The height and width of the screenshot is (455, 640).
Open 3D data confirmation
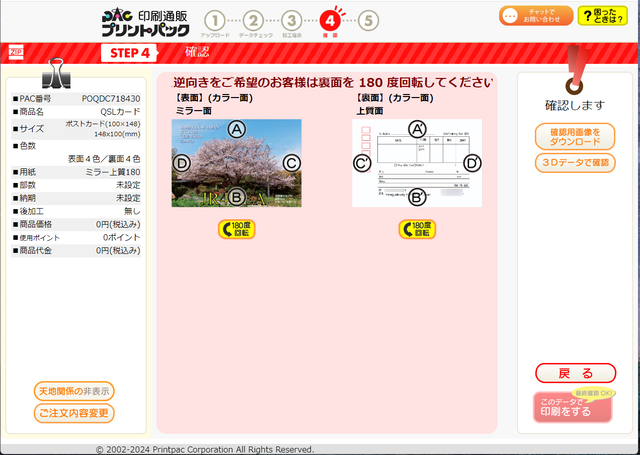tap(575, 162)
